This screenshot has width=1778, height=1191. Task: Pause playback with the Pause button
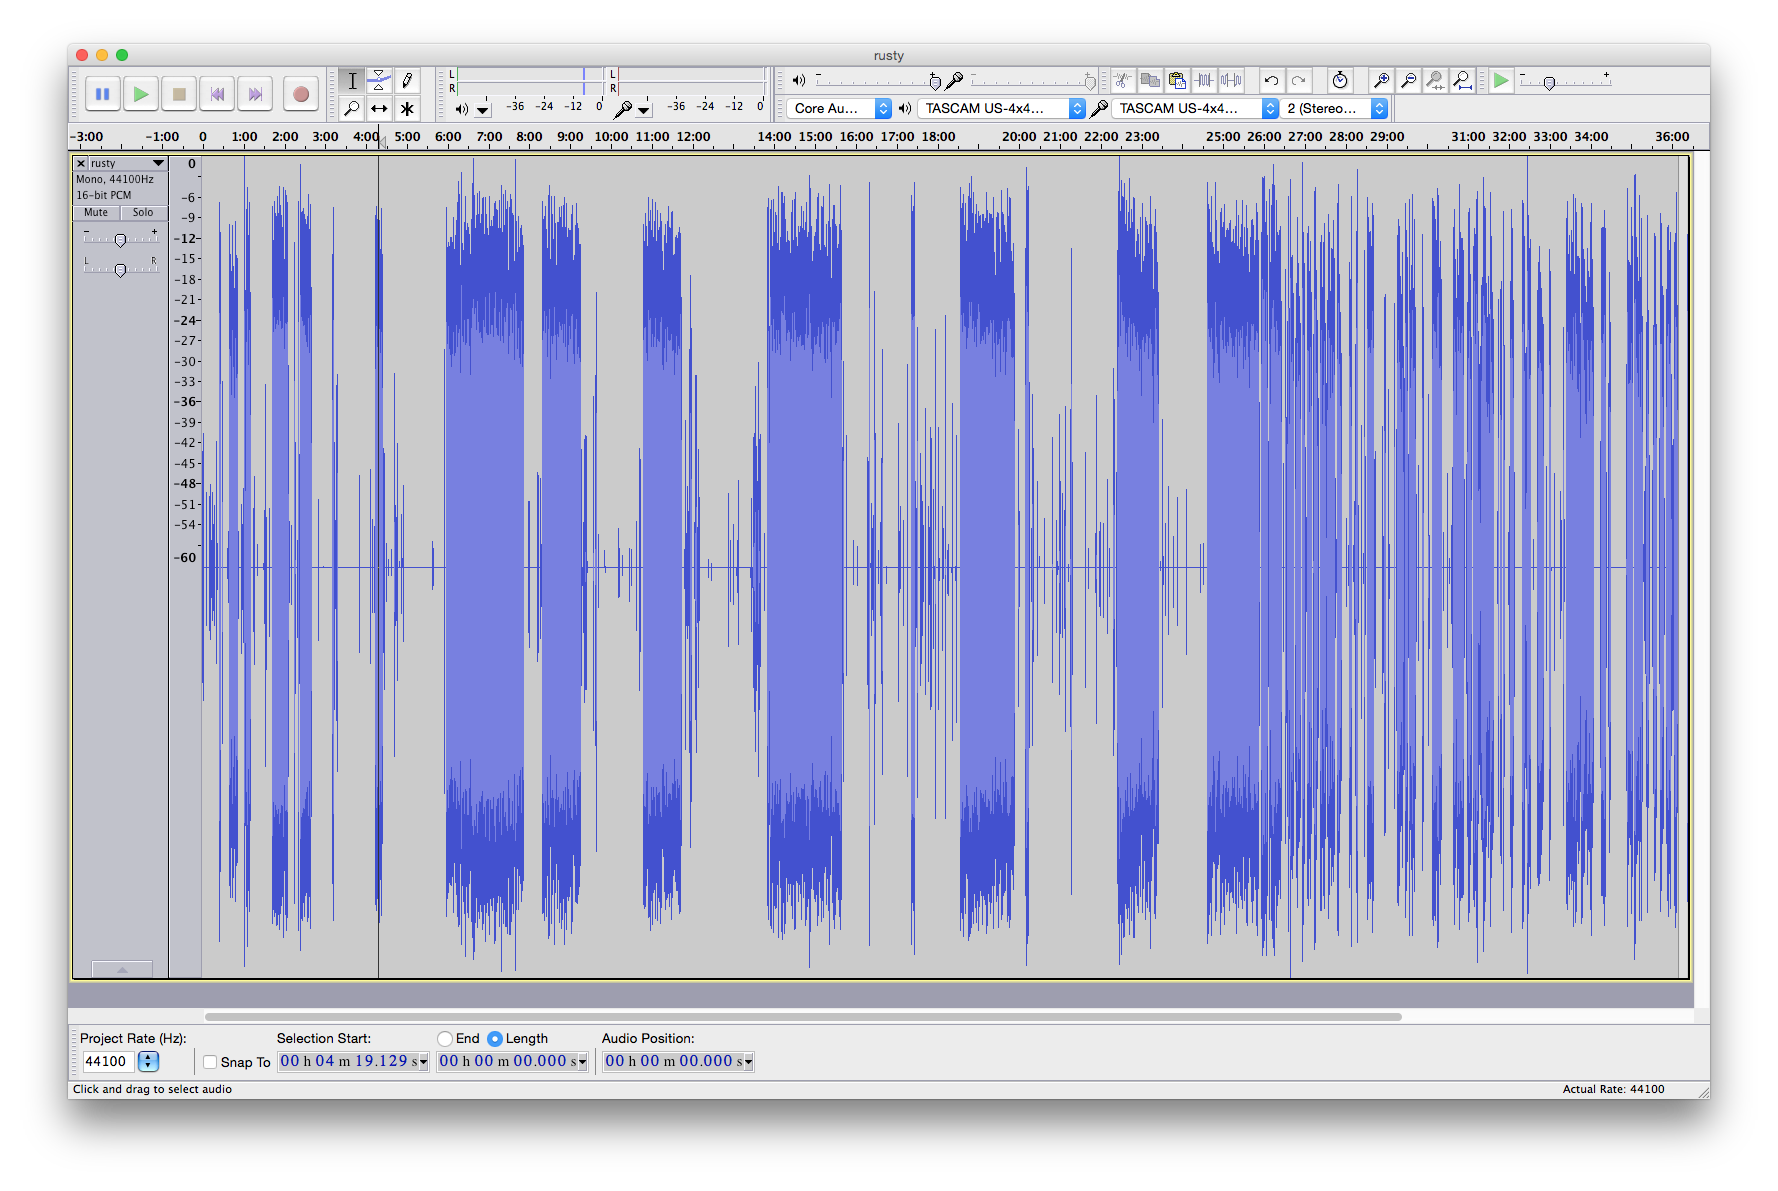[x=103, y=94]
